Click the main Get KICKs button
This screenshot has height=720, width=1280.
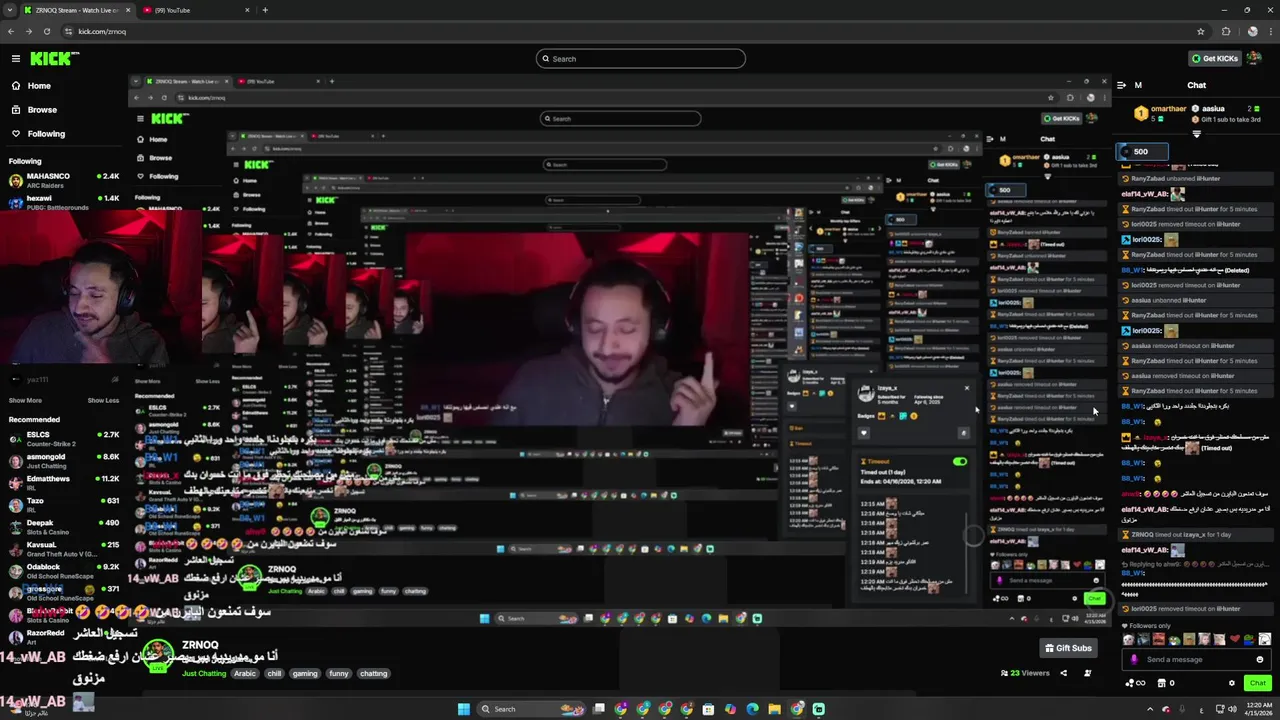(1215, 59)
